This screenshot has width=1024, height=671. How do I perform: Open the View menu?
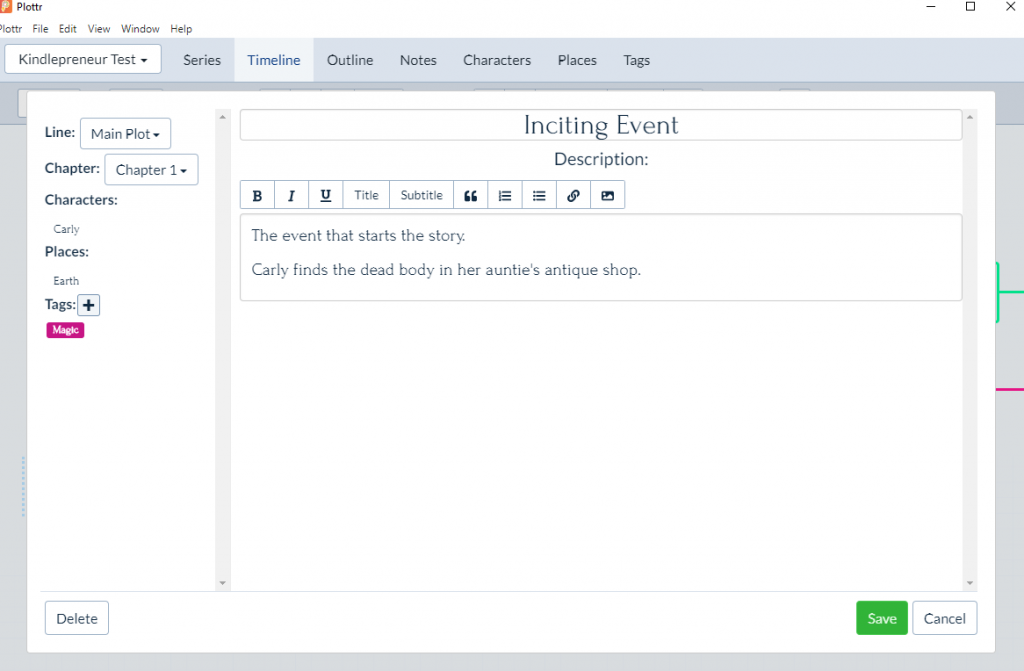(99, 29)
